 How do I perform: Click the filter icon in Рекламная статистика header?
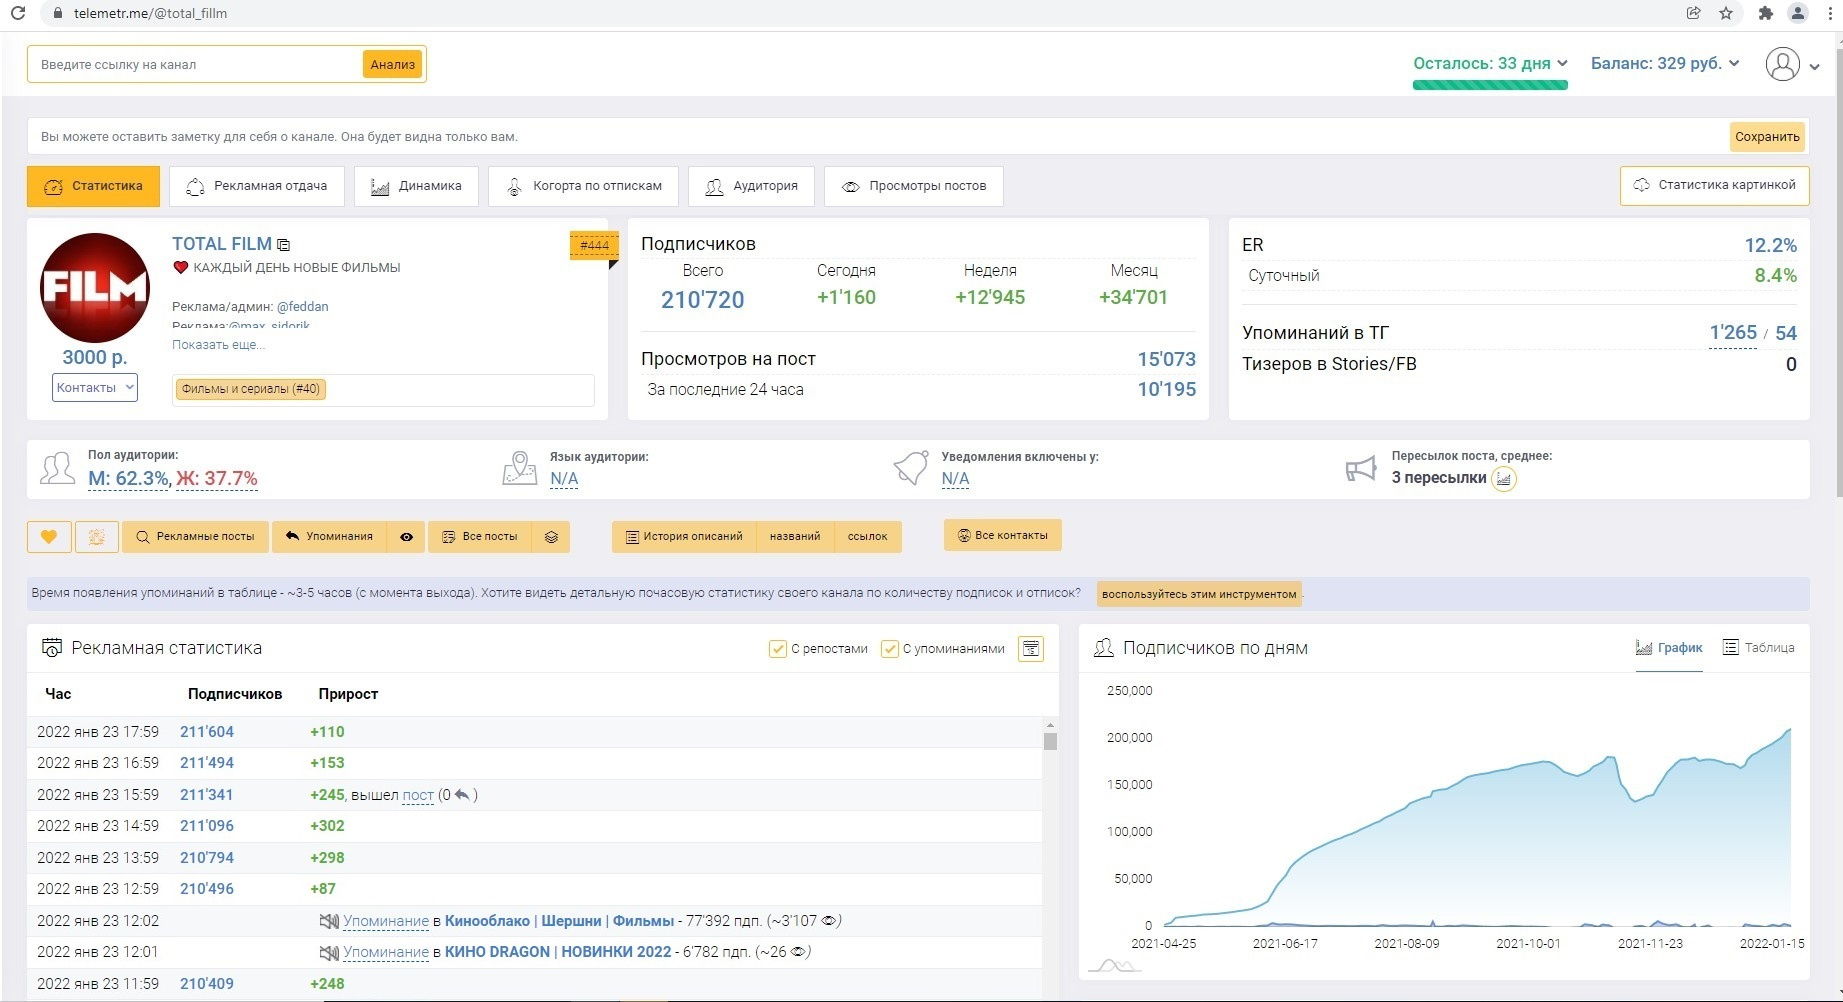(1030, 649)
